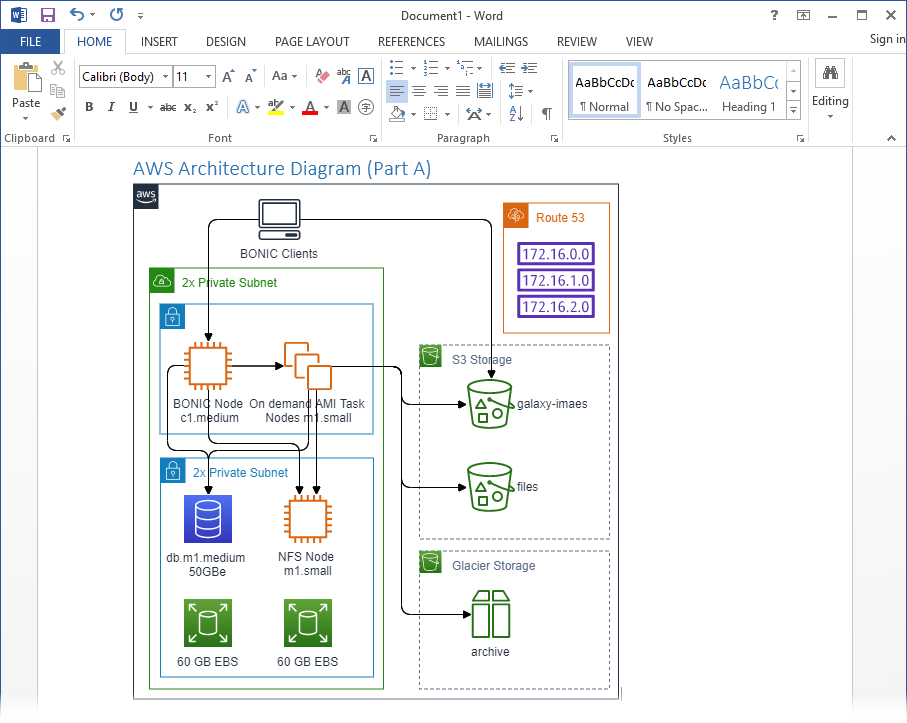
Task: Click the font size input field
Action: (188, 76)
